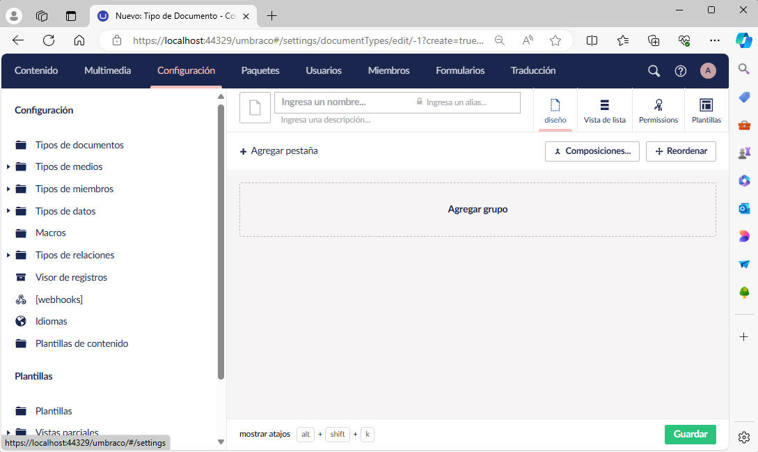Image resolution: width=758 pixels, height=452 pixels.
Task: Click the alias lock icon
Action: (x=419, y=102)
